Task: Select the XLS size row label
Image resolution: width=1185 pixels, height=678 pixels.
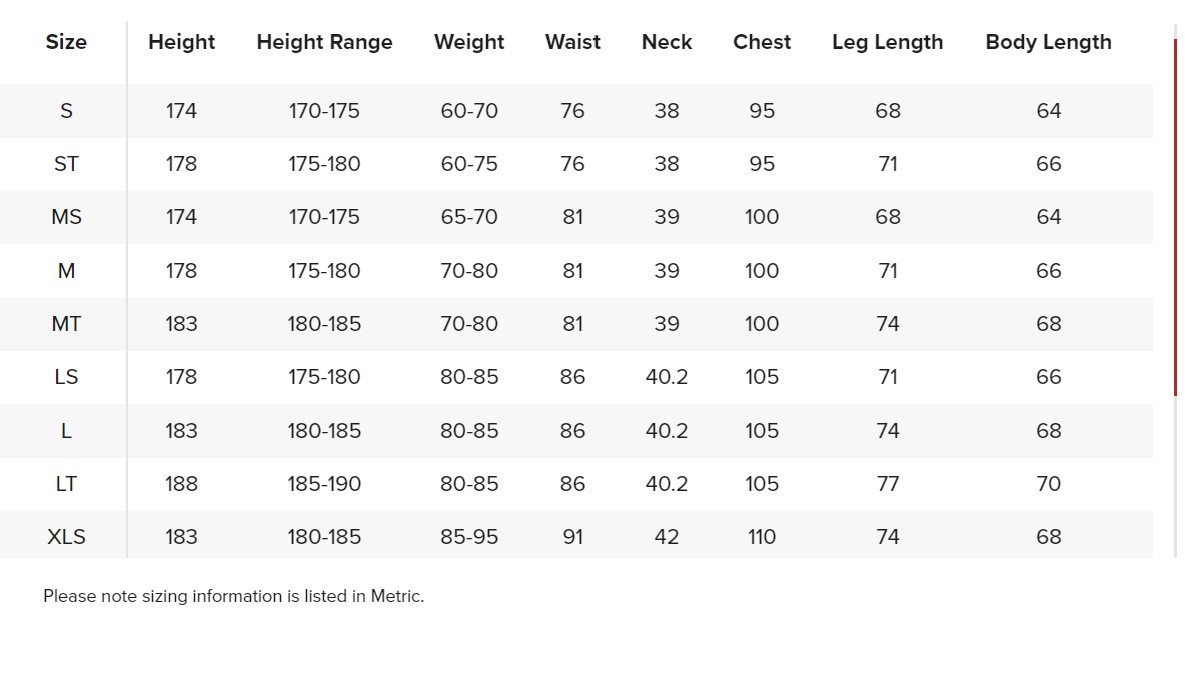Action: tap(67, 537)
